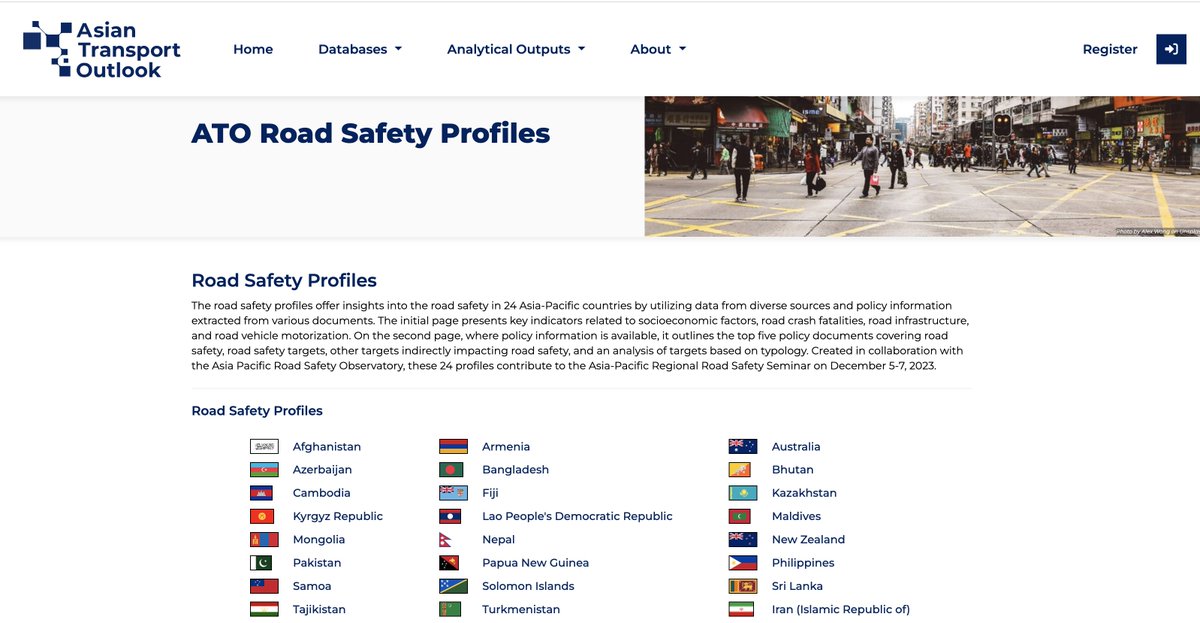Click the Kazakhstan flag icon
Image resolution: width=1200 pixels, height=623 pixels.
[x=743, y=493]
